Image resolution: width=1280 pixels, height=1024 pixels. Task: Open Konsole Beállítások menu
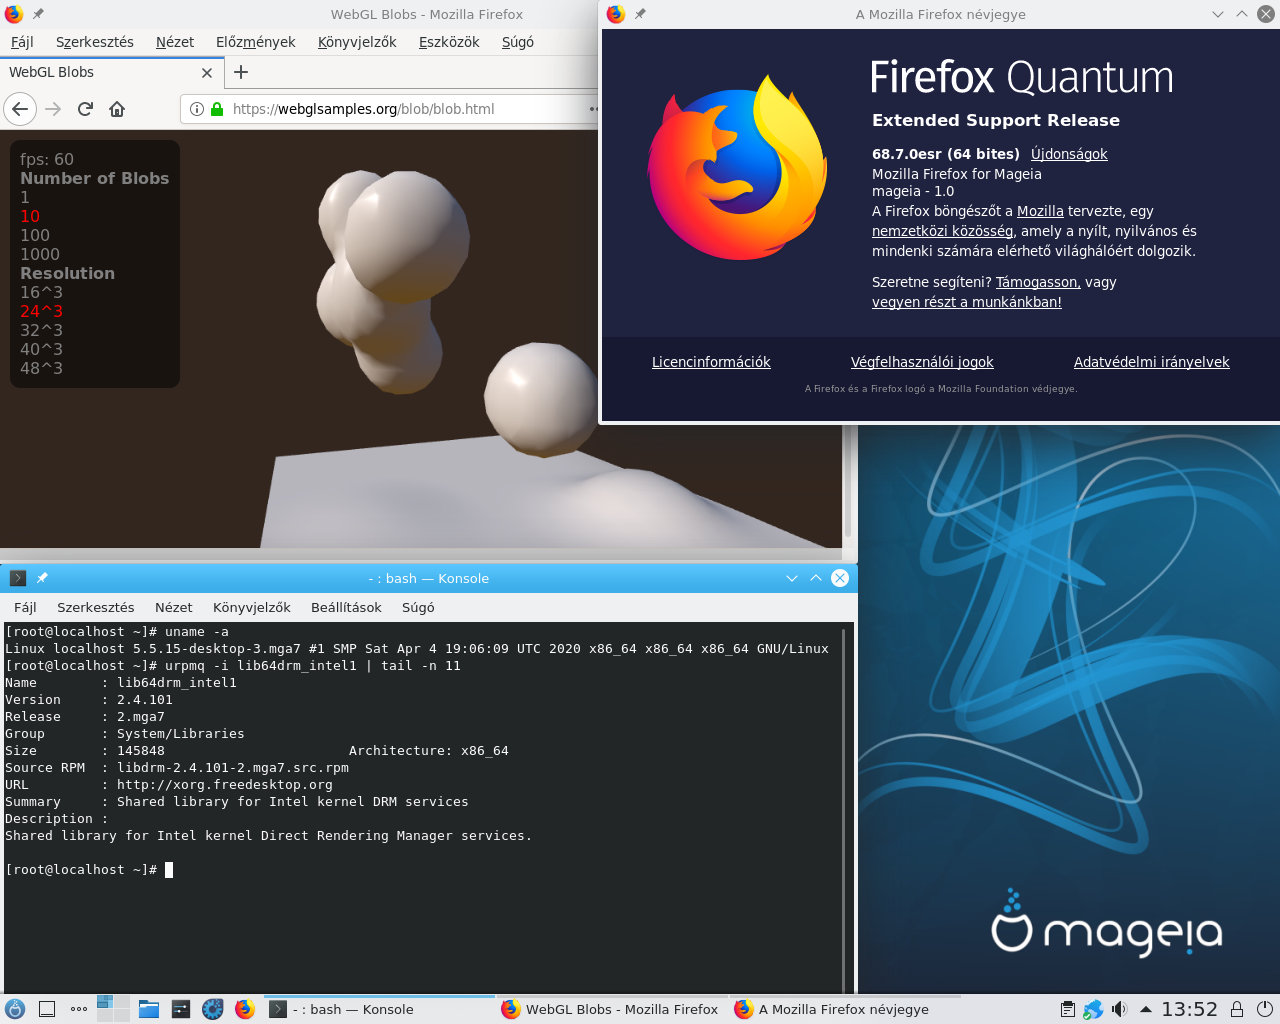346,607
